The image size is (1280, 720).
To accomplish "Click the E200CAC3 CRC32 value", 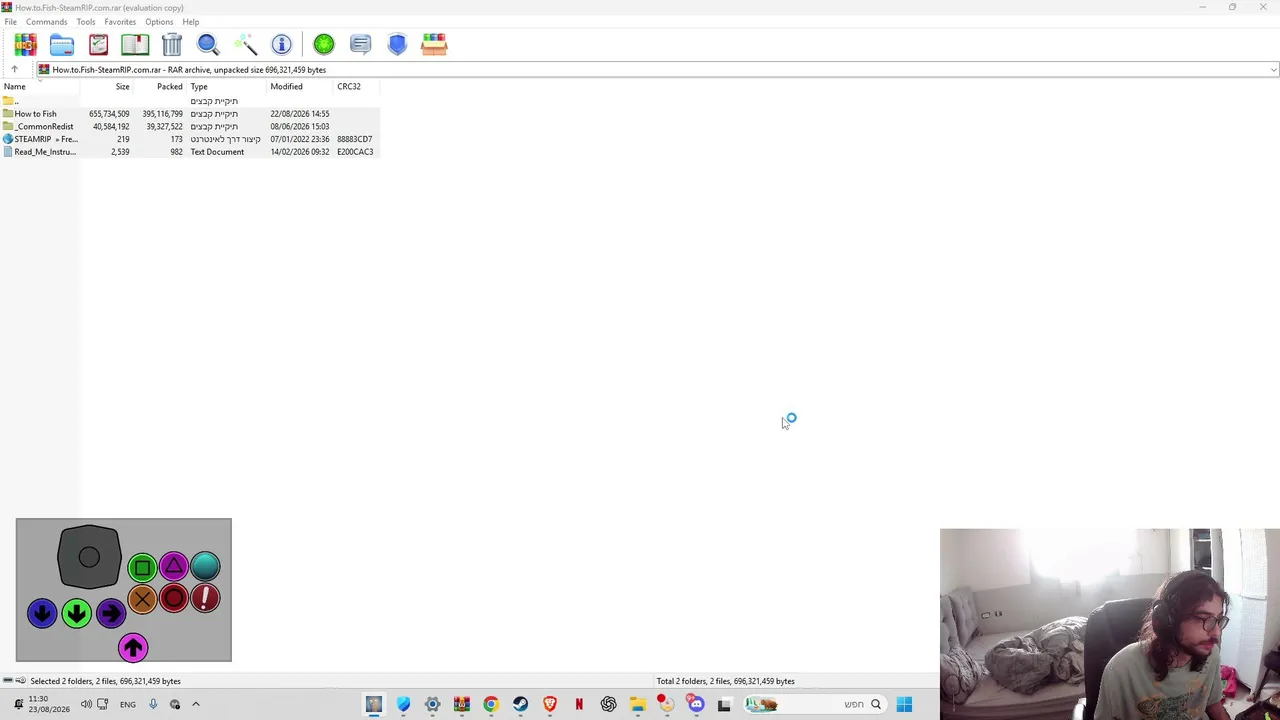I will [355, 152].
